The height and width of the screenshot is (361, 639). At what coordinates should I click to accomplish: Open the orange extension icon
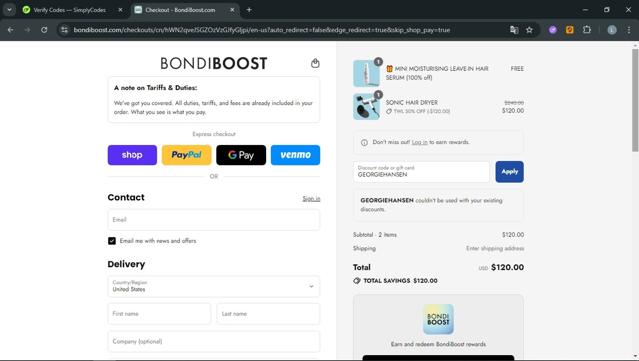click(x=570, y=30)
